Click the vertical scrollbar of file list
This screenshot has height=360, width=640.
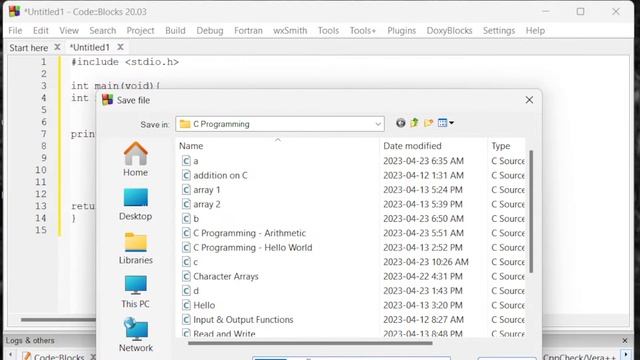(x=531, y=211)
